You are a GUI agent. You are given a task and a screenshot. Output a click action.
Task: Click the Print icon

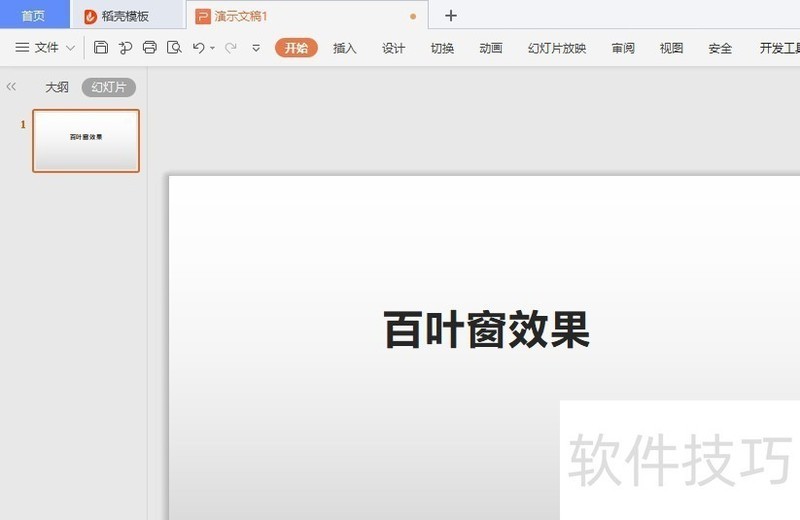pyautogui.click(x=149, y=47)
